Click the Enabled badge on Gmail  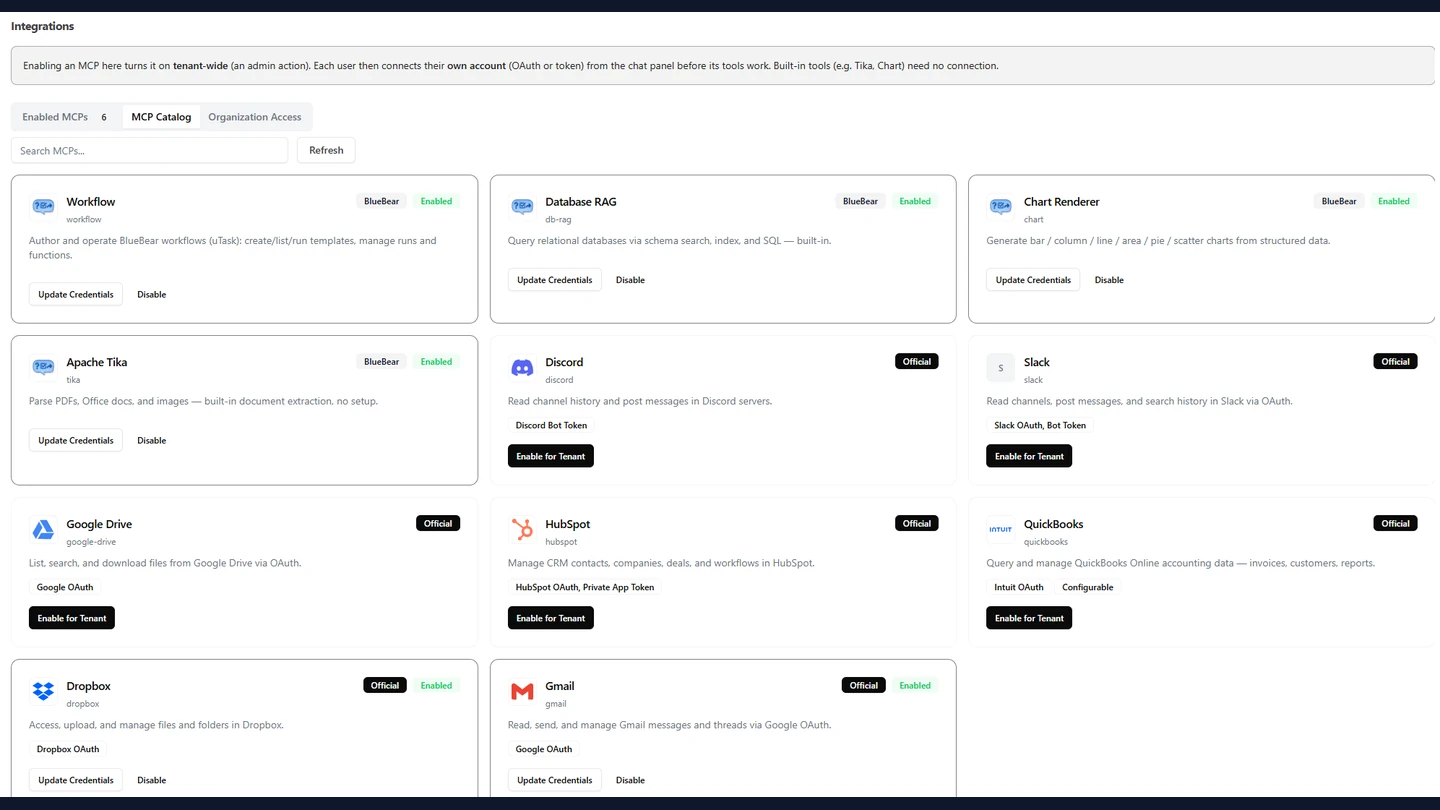coord(915,685)
